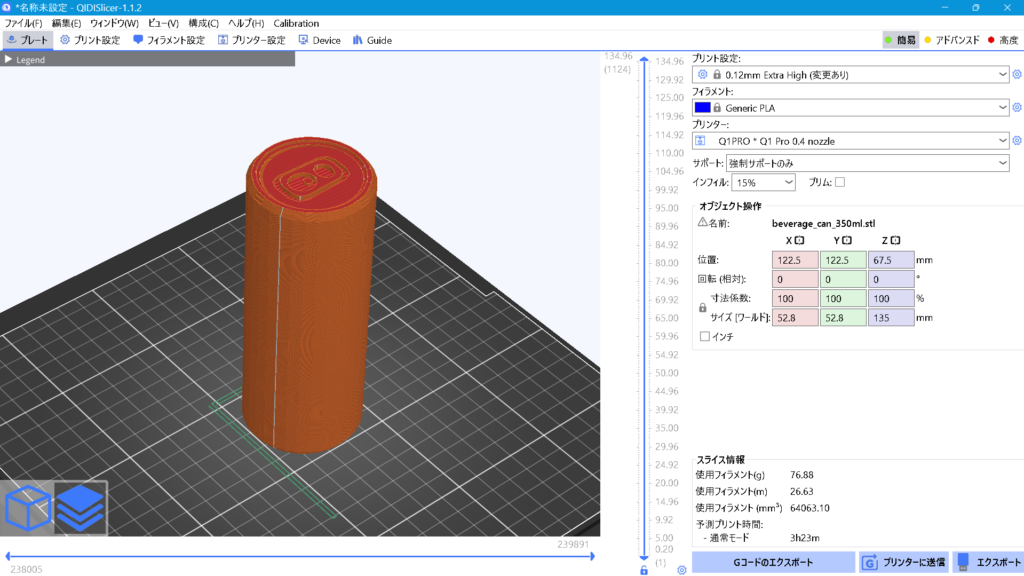Click lock icon below vertical layer slider

(x=644, y=570)
